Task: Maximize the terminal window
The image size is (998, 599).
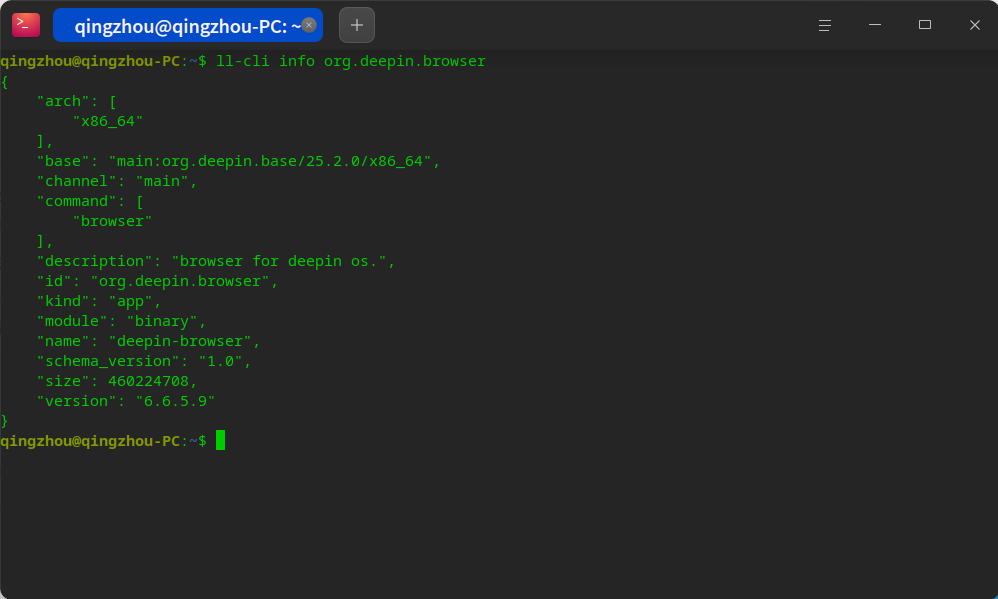Action: click(925, 25)
